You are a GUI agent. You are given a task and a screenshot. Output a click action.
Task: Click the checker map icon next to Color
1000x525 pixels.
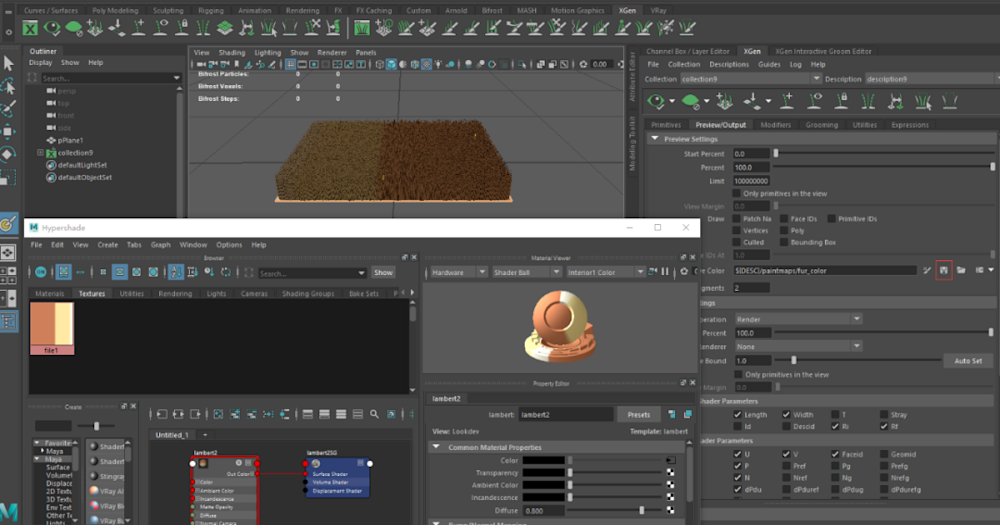pos(670,460)
